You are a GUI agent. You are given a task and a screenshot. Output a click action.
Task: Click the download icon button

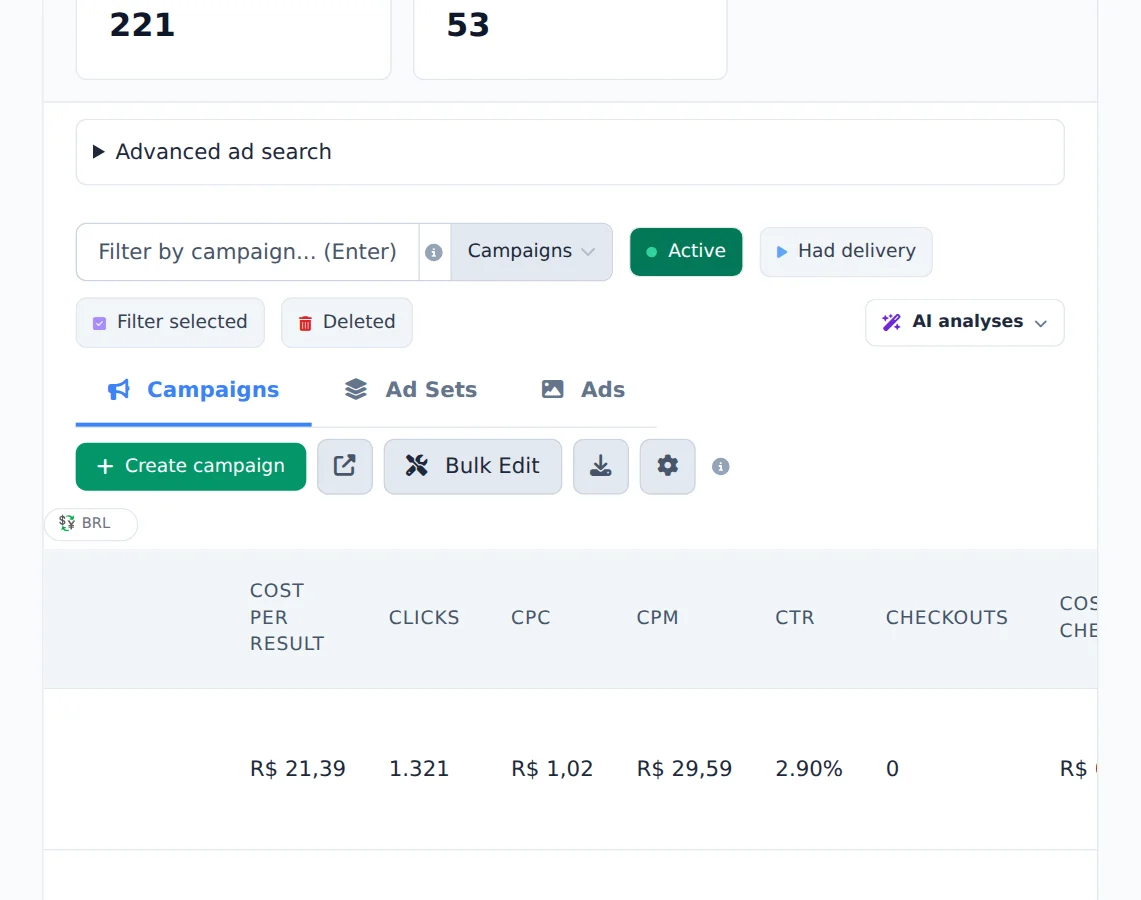point(600,466)
